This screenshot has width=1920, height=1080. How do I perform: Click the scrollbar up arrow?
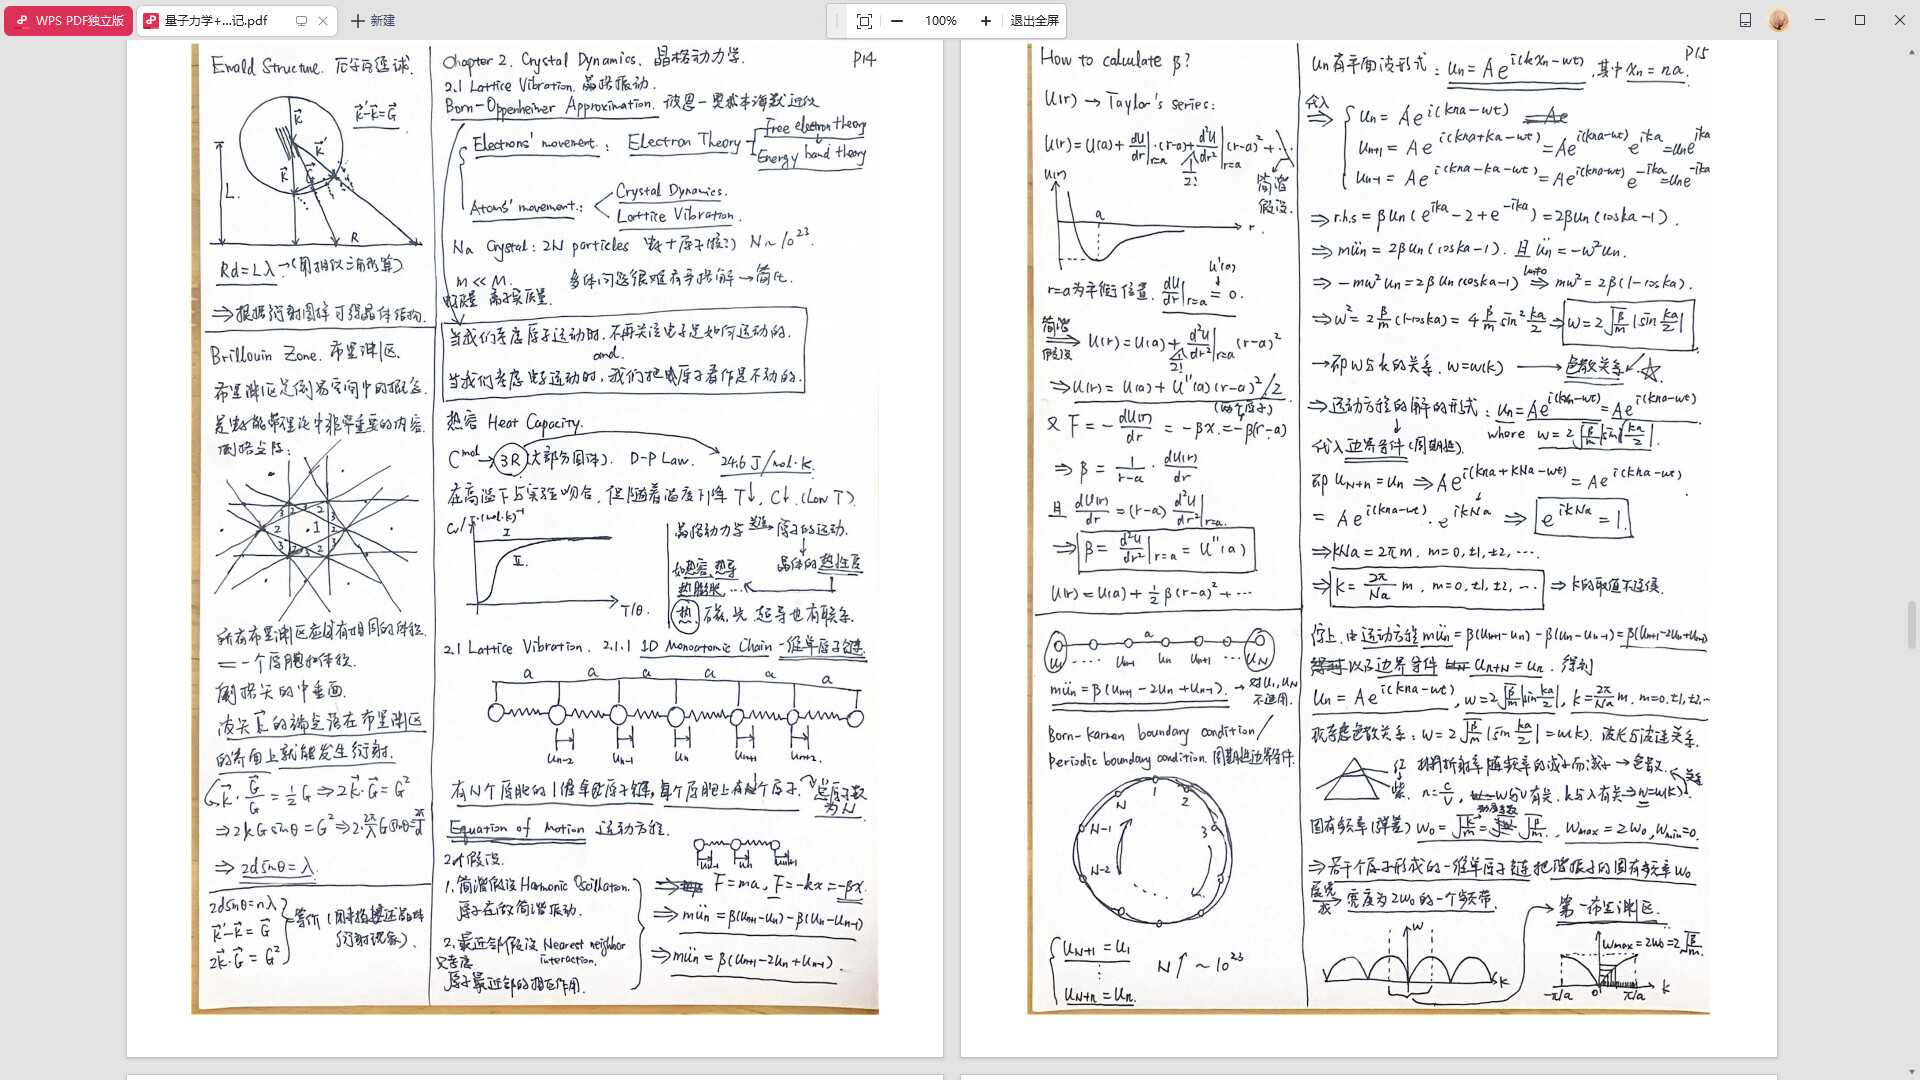1912,50
